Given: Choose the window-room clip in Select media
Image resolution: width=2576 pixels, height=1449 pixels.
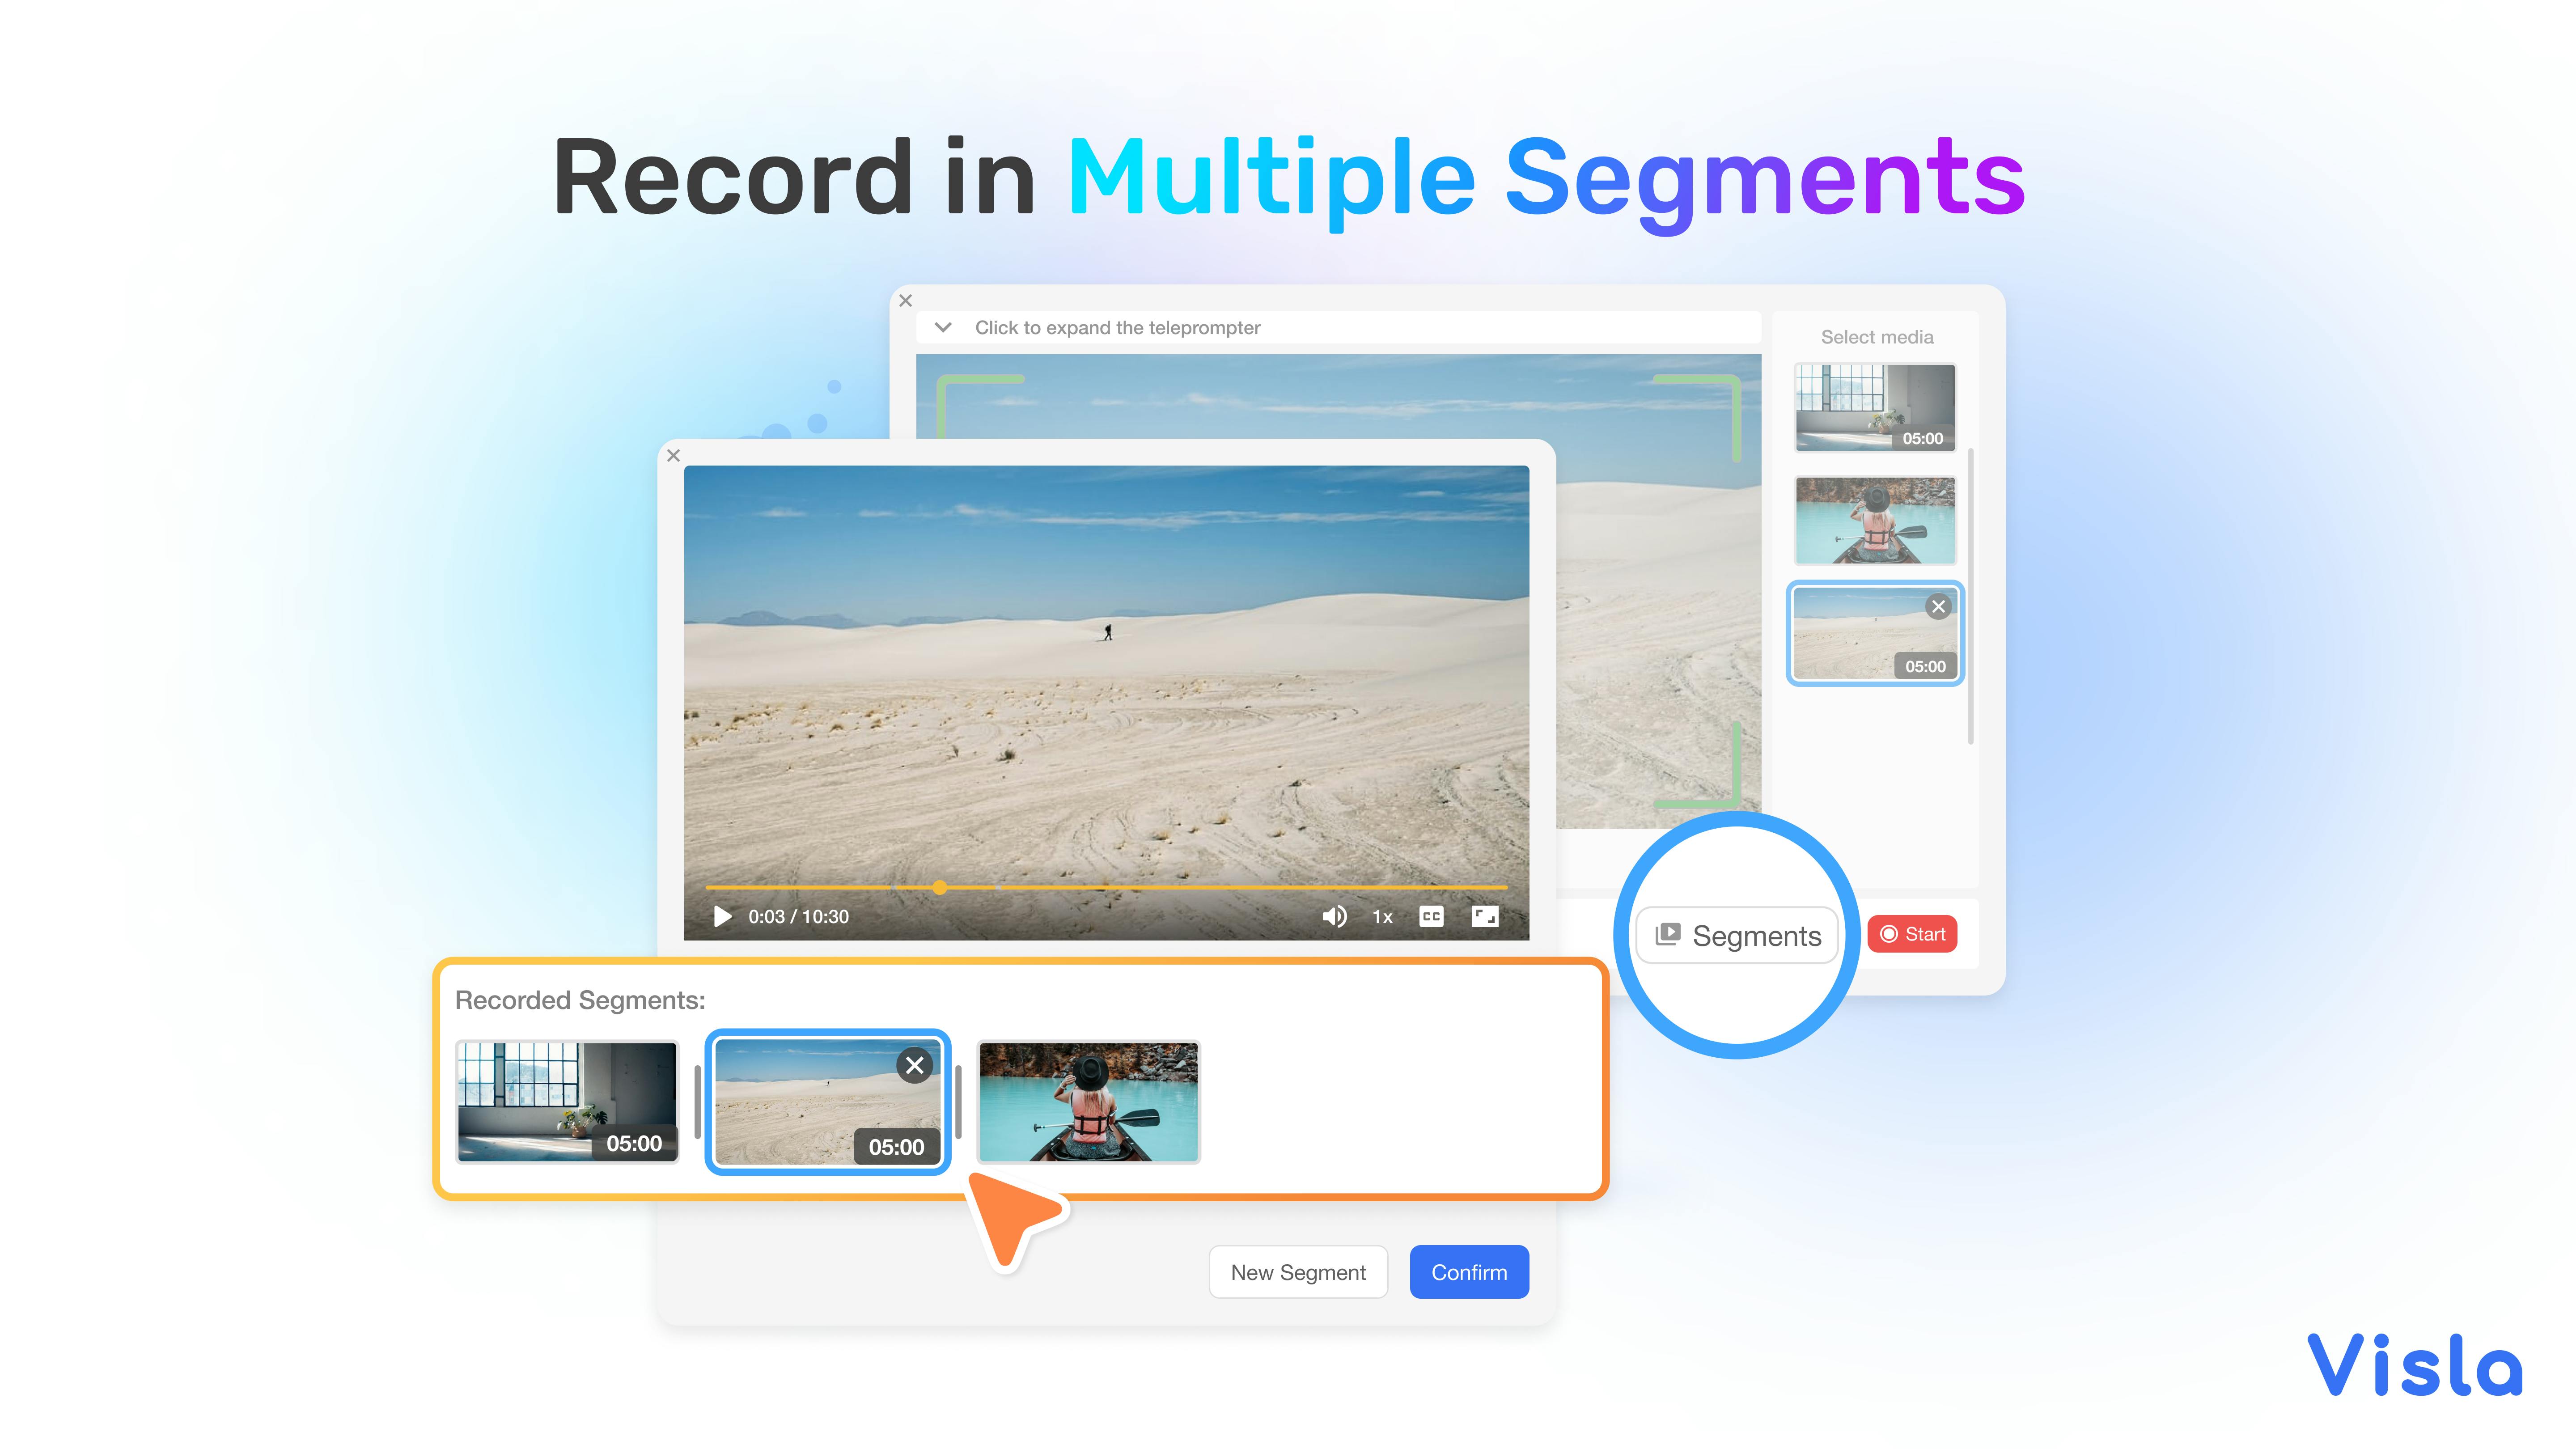Looking at the screenshot, I should (1875, 407).
